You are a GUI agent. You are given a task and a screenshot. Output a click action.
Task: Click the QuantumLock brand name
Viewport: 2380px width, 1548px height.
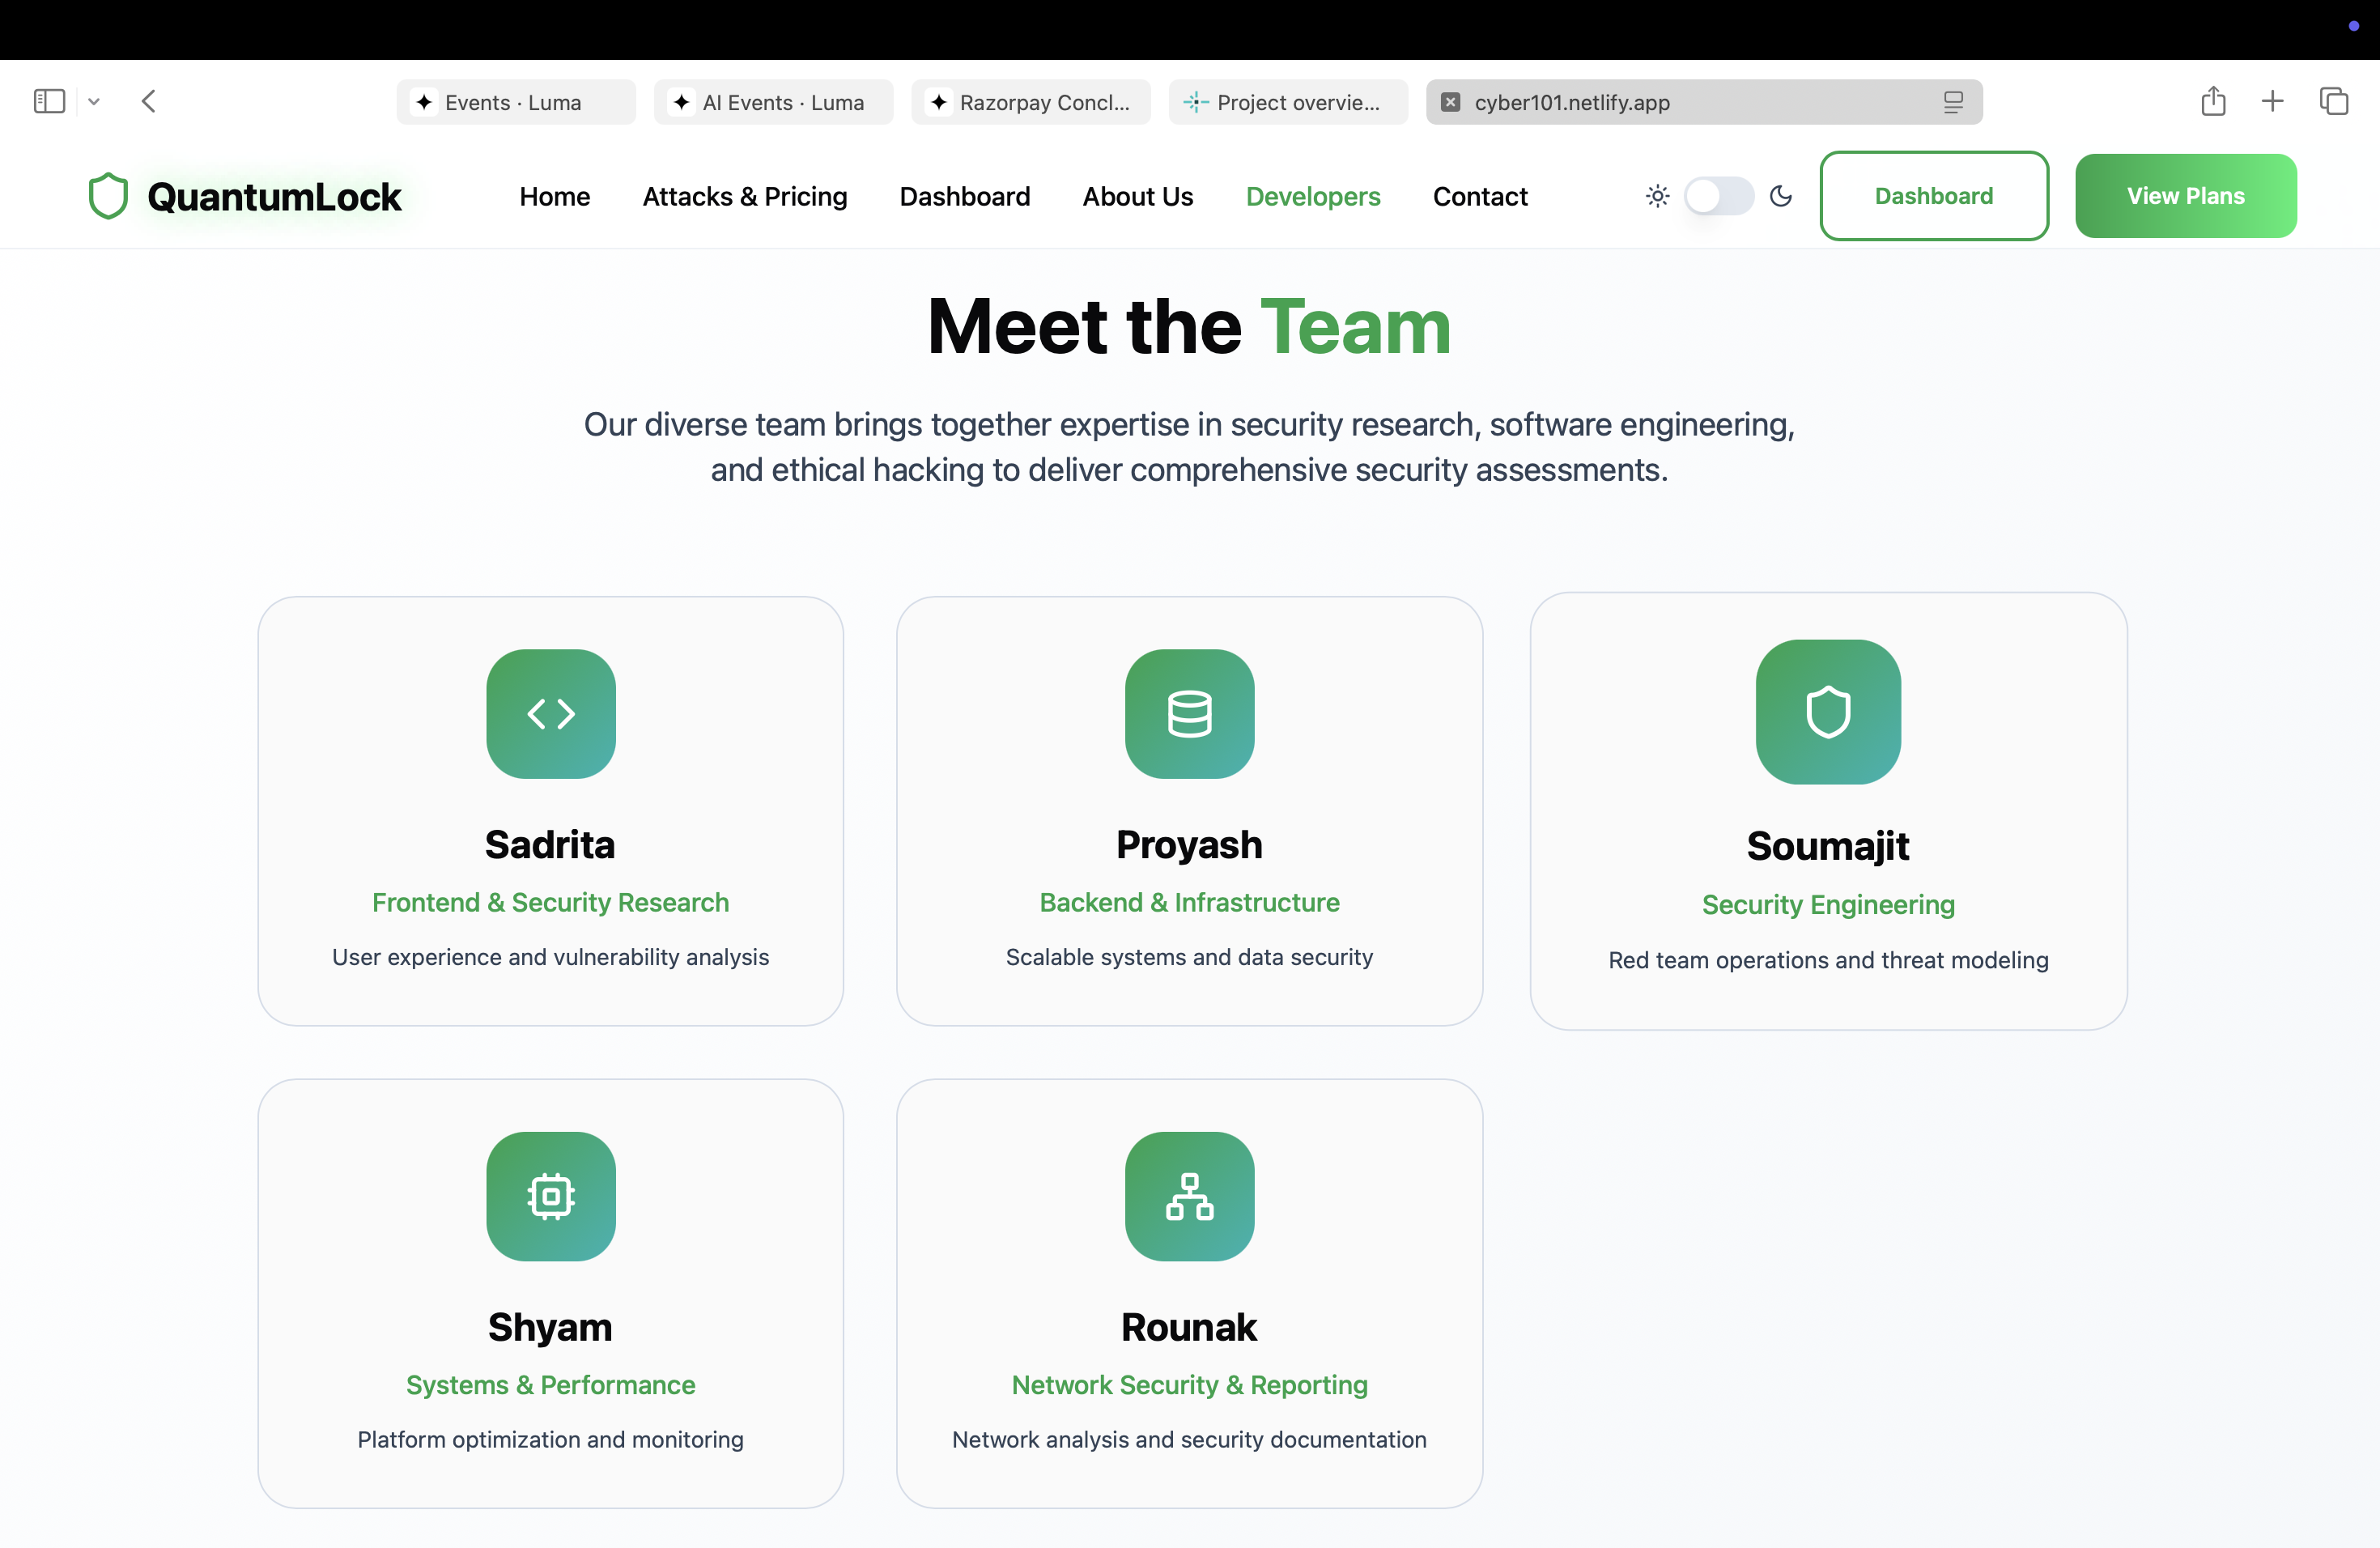(274, 197)
